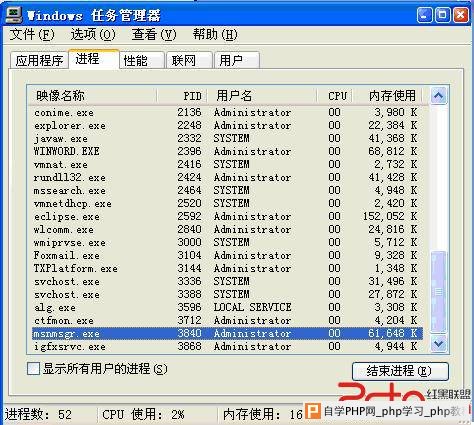This screenshot has height=425, width=474.
Task: Select the vmnat.exe process row
Action: click(x=227, y=164)
